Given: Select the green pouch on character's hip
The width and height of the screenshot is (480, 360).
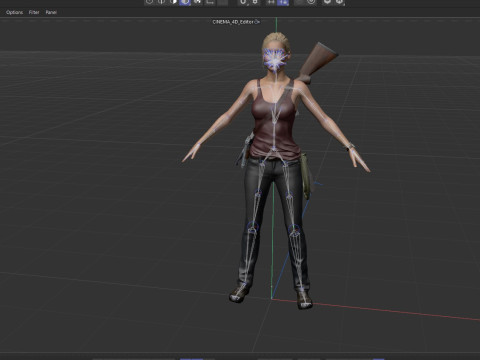Looking at the screenshot, I should coord(306,176).
